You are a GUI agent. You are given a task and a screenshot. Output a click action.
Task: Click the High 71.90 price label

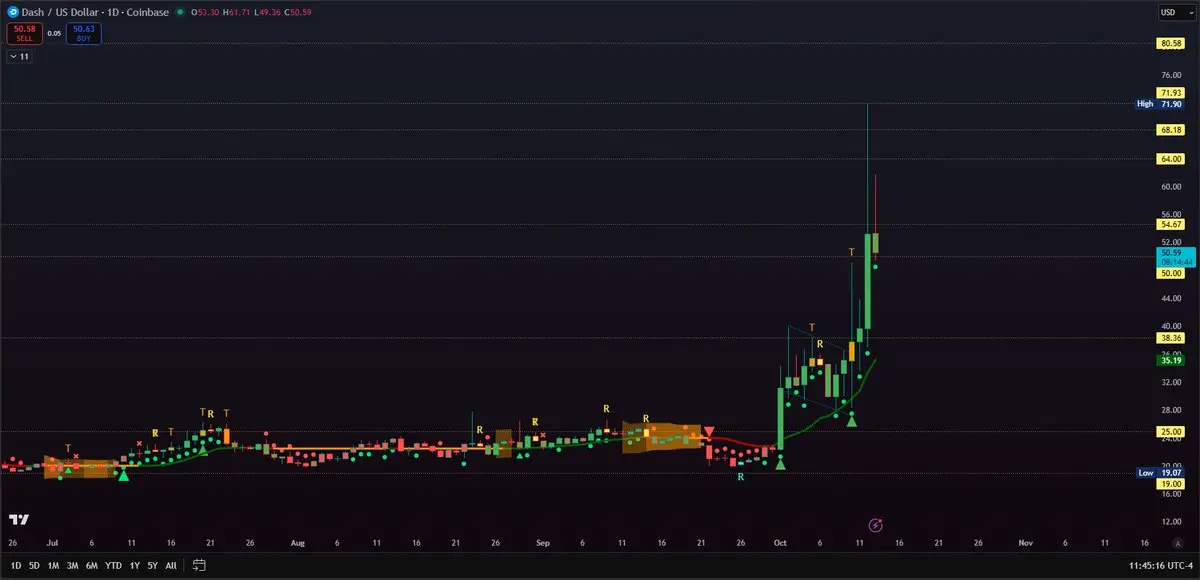[x=1160, y=104]
